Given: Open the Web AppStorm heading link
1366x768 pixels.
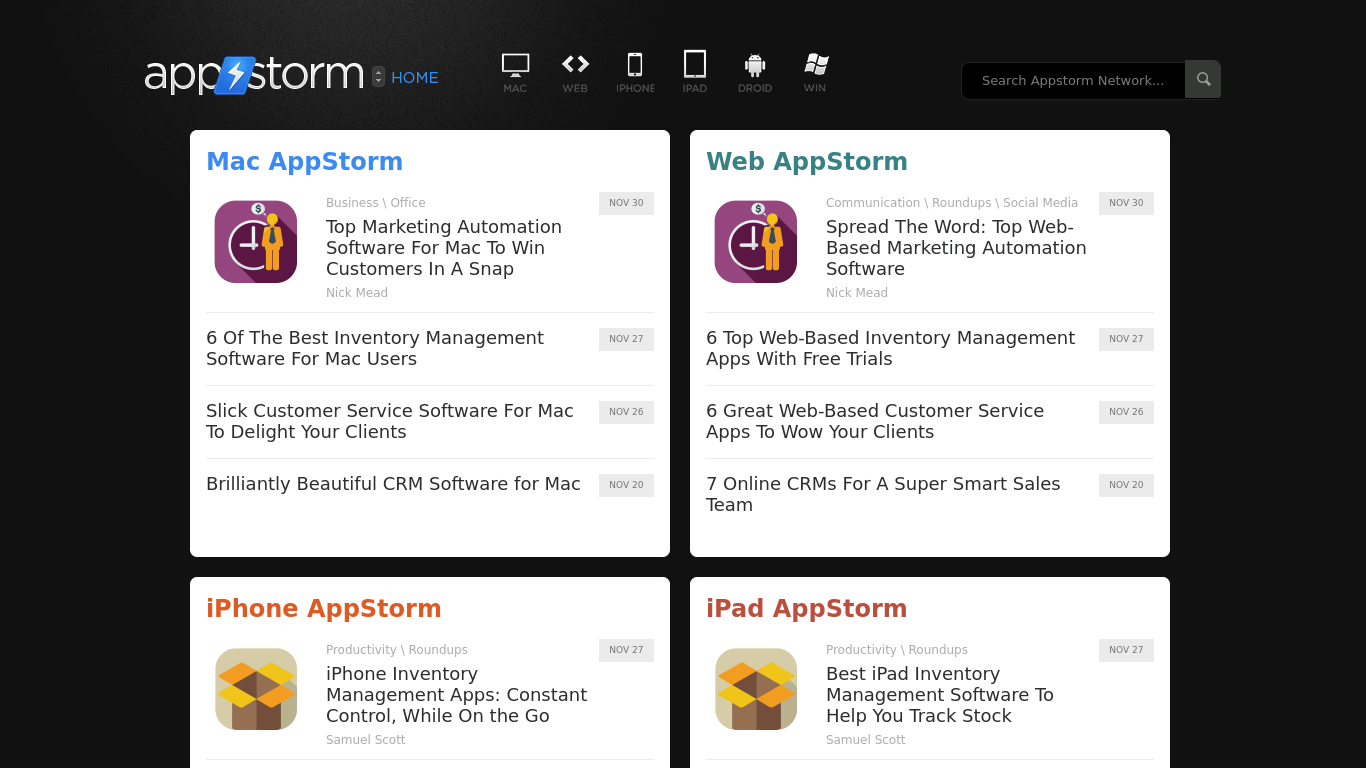Looking at the screenshot, I should [807, 161].
